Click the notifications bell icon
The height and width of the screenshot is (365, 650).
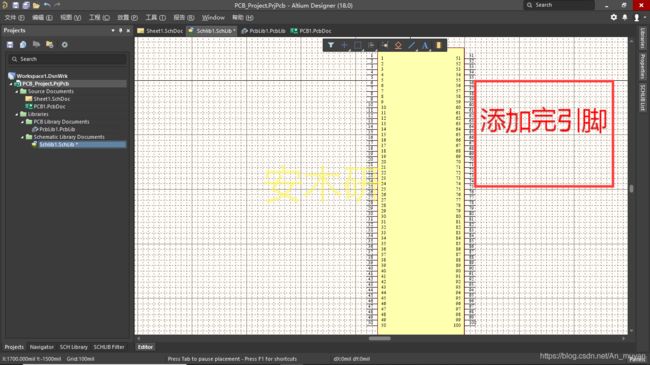tap(625, 17)
